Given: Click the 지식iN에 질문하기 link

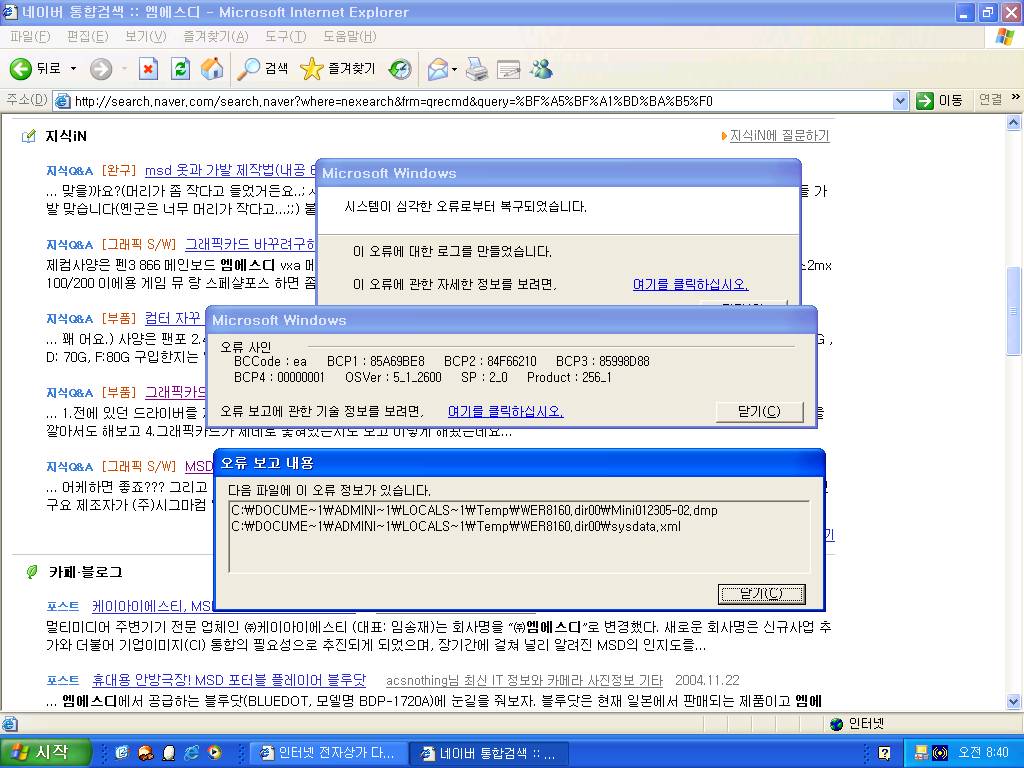Looking at the screenshot, I should pyautogui.click(x=779, y=136).
